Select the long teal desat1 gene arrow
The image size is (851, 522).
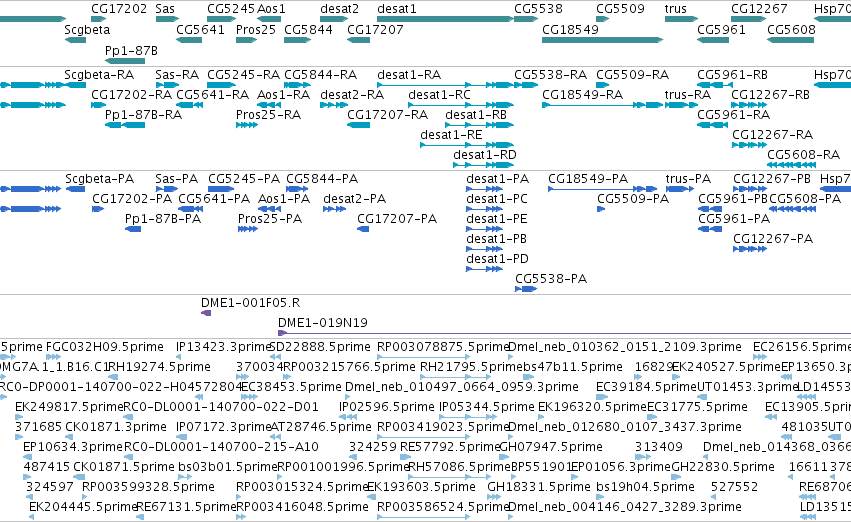tap(445, 19)
